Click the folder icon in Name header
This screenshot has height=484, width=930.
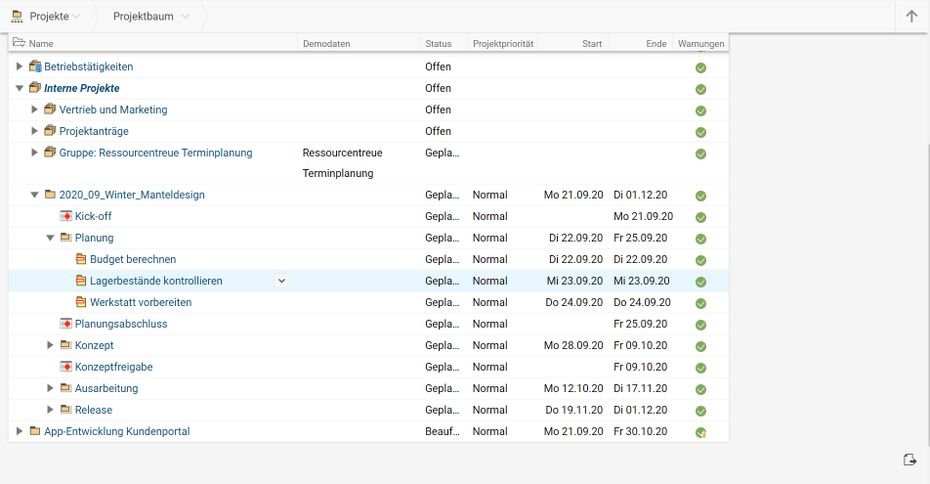point(19,43)
